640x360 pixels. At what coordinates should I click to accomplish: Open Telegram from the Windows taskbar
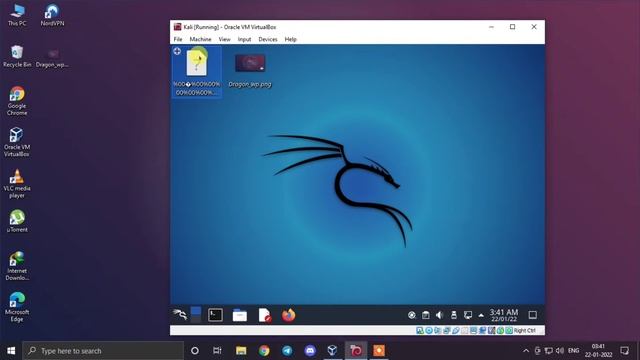[x=287, y=351]
